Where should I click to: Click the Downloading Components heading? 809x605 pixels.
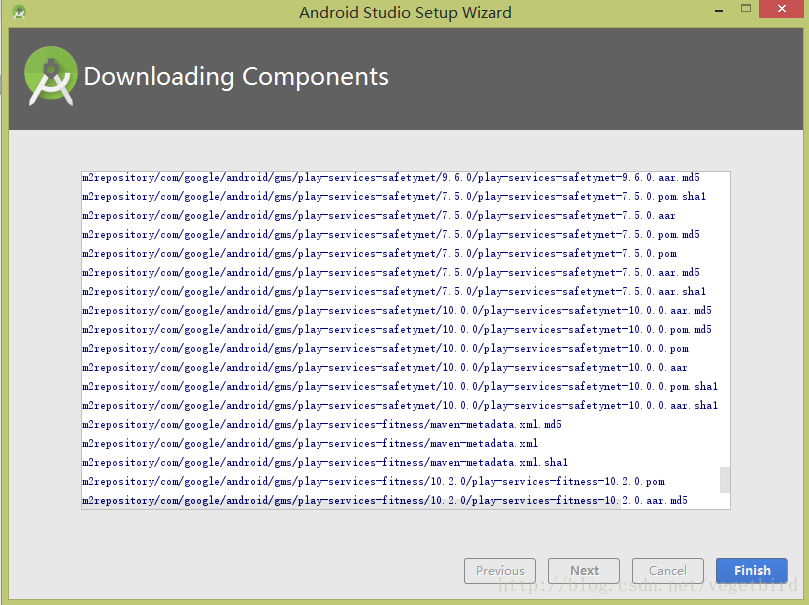click(236, 77)
